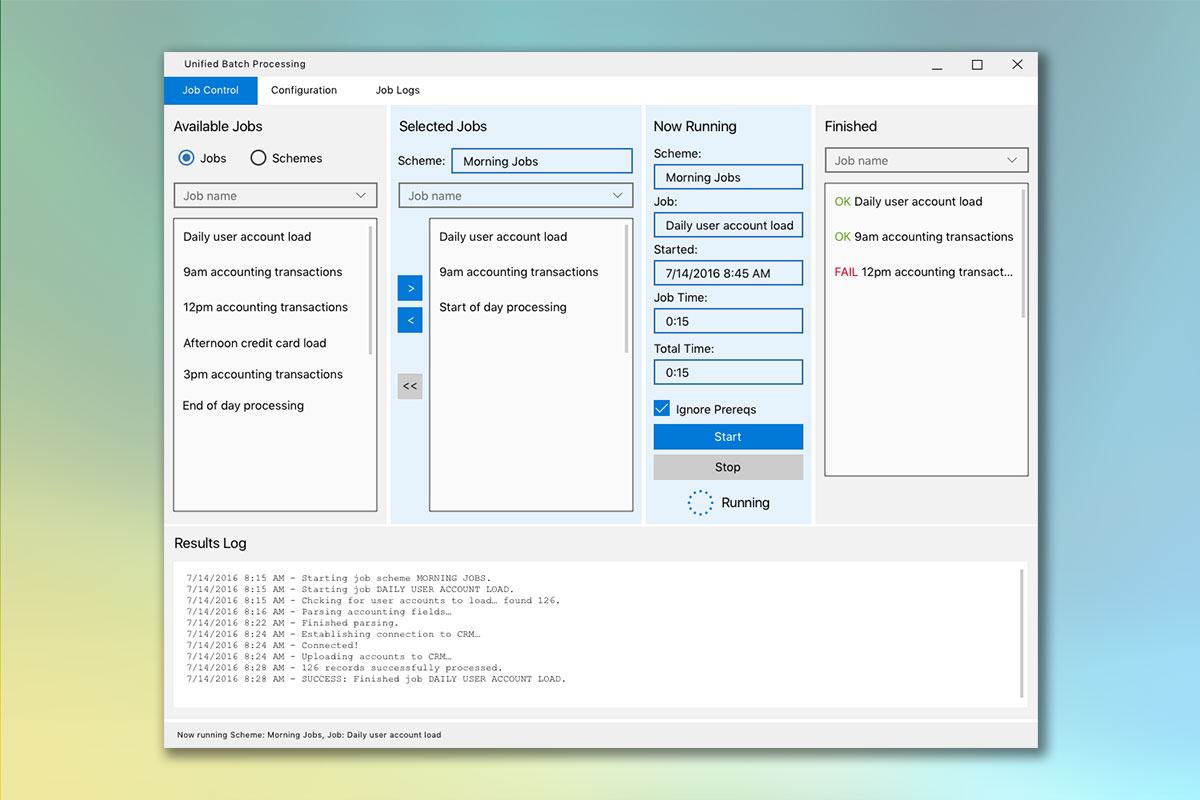Open Finished 'Job name' dropdown

point(926,160)
